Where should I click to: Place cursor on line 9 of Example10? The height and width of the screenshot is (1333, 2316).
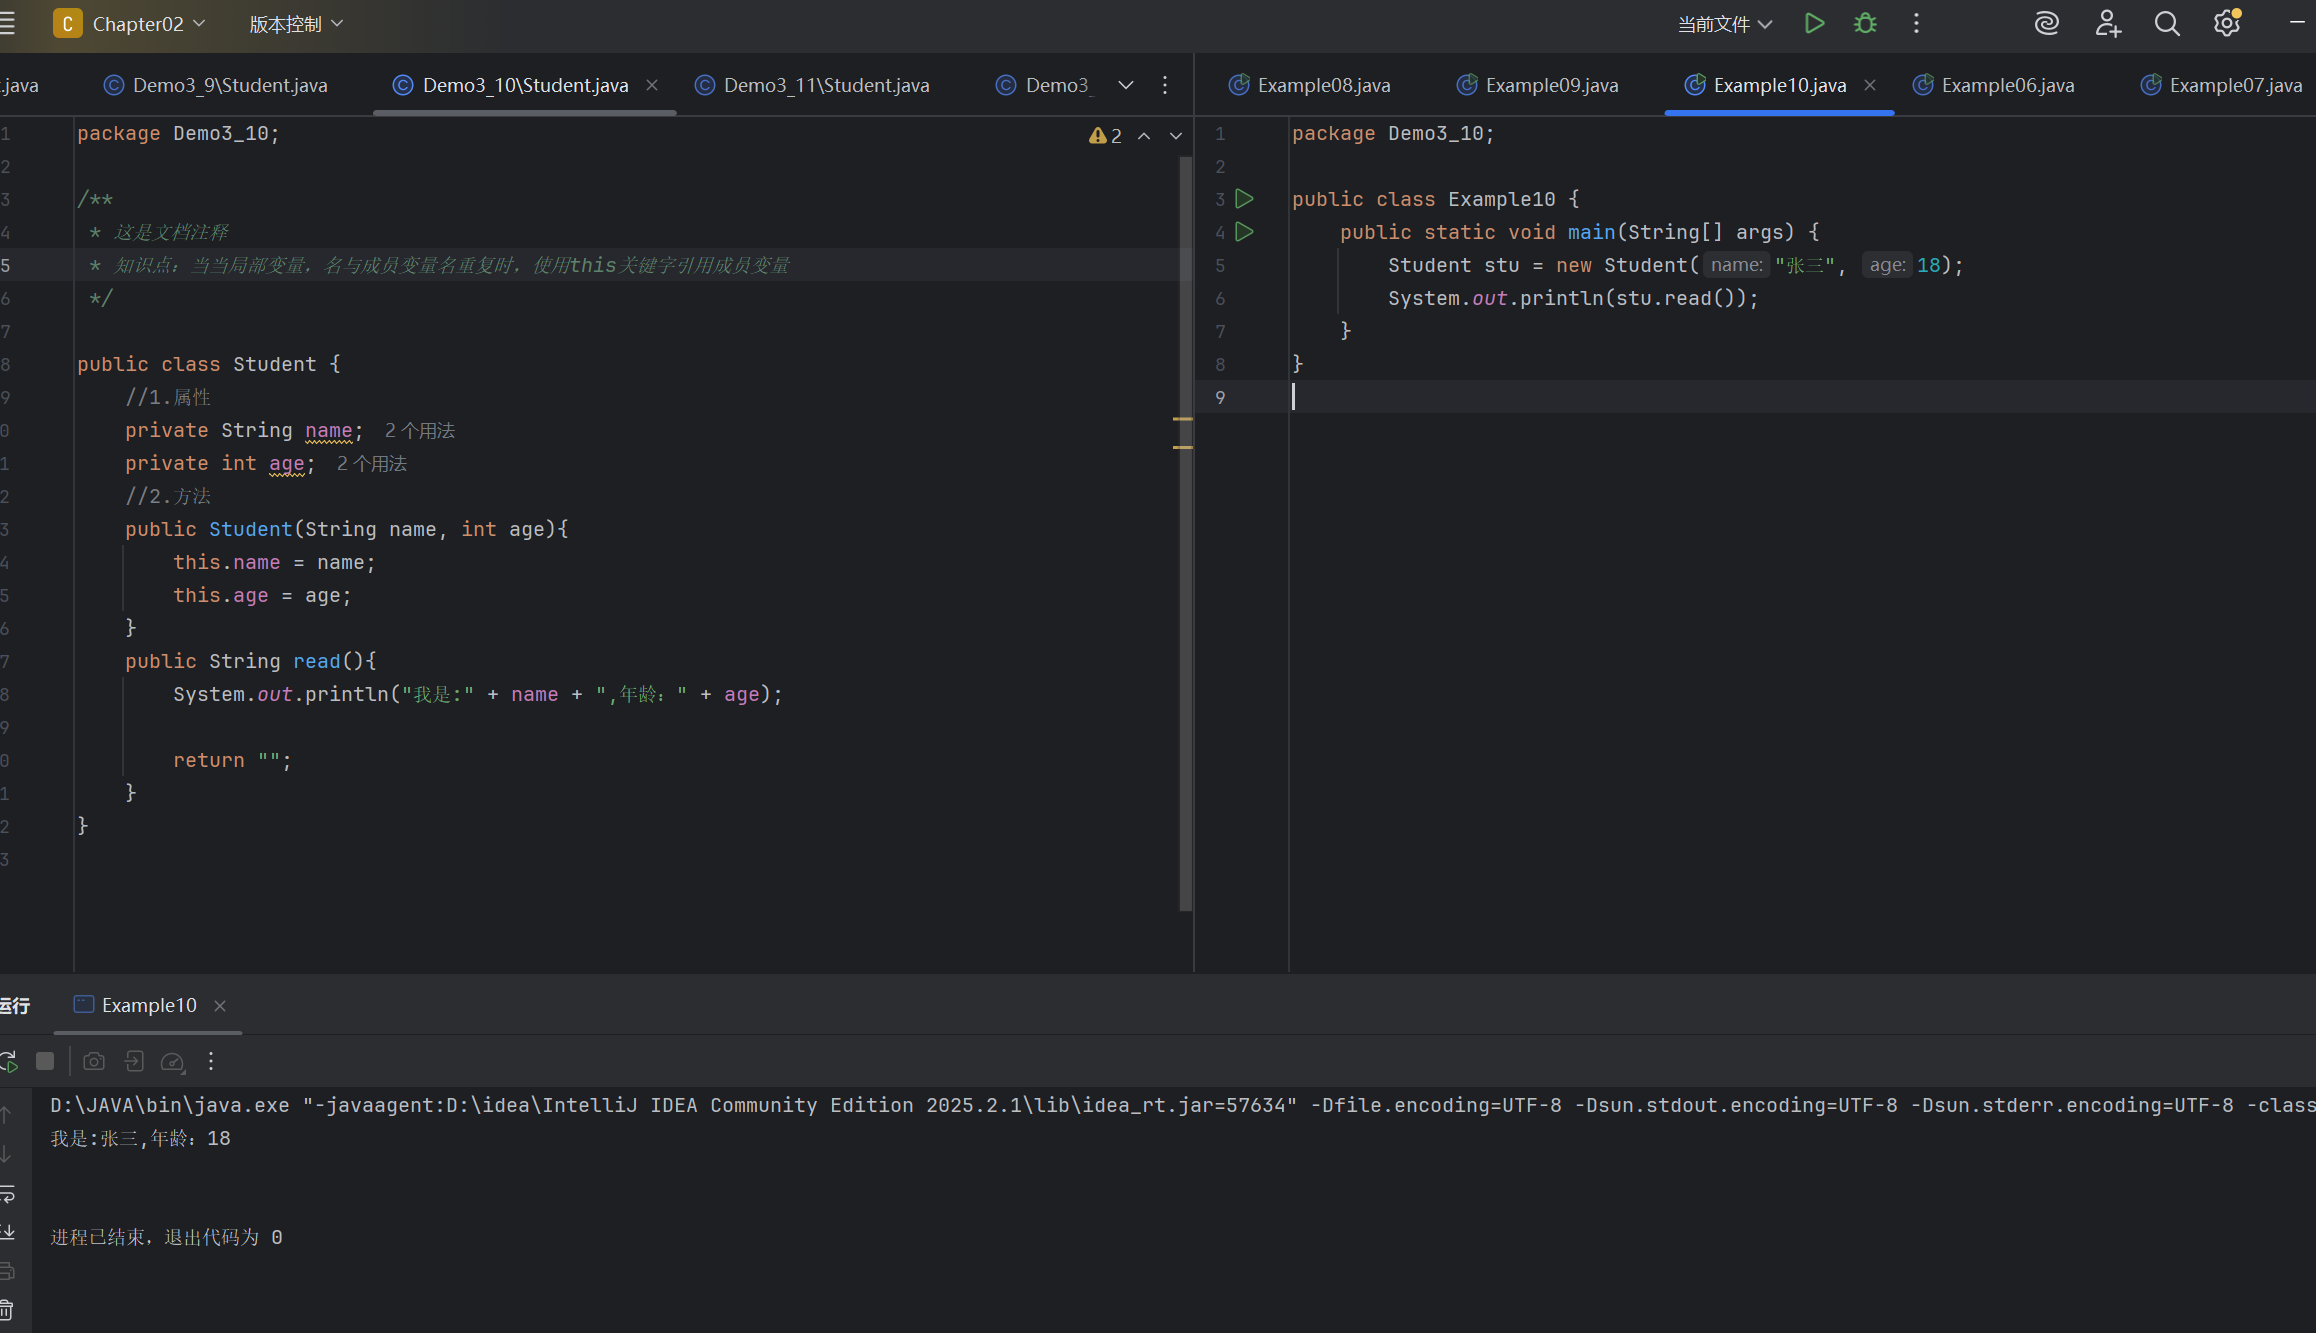coord(1800,397)
